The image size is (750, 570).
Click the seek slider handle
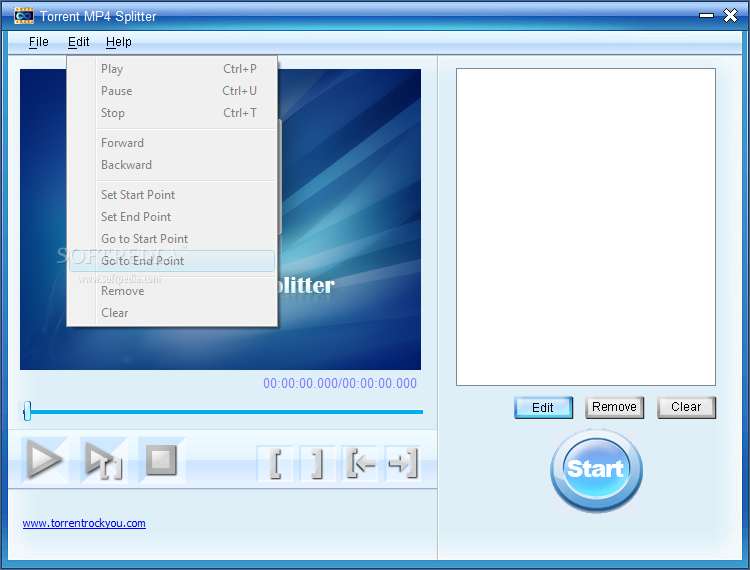pyautogui.click(x=27, y=411)
